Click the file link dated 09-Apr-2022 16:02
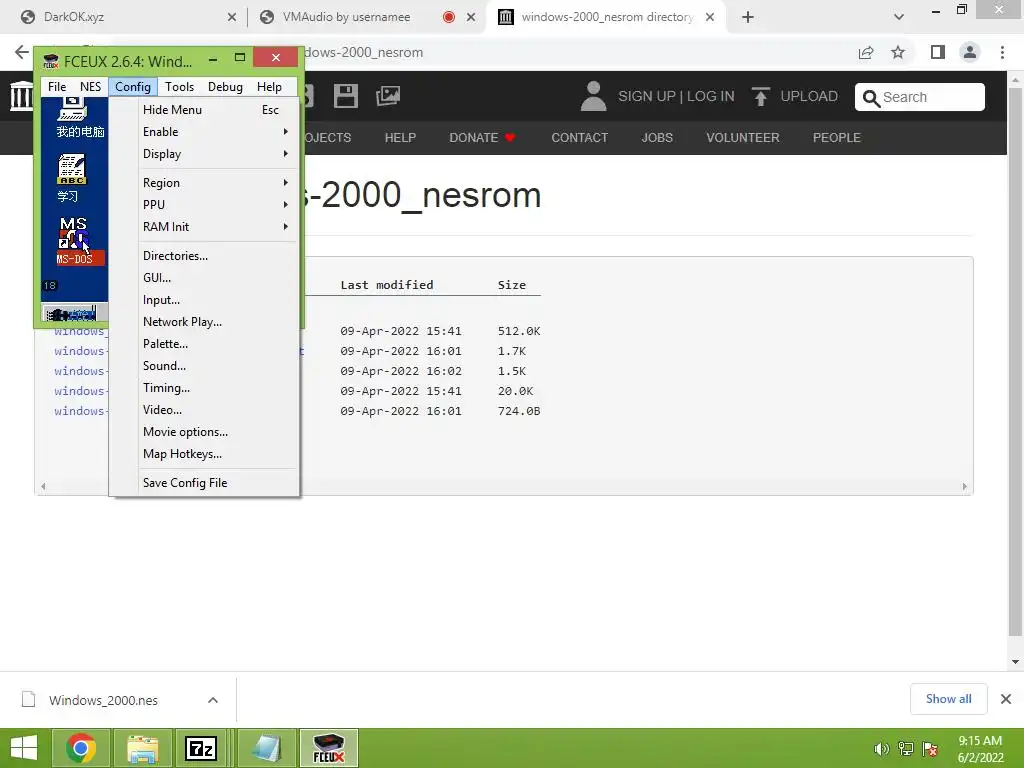Viewport: 1024px width, 768px height. [79, 371]
